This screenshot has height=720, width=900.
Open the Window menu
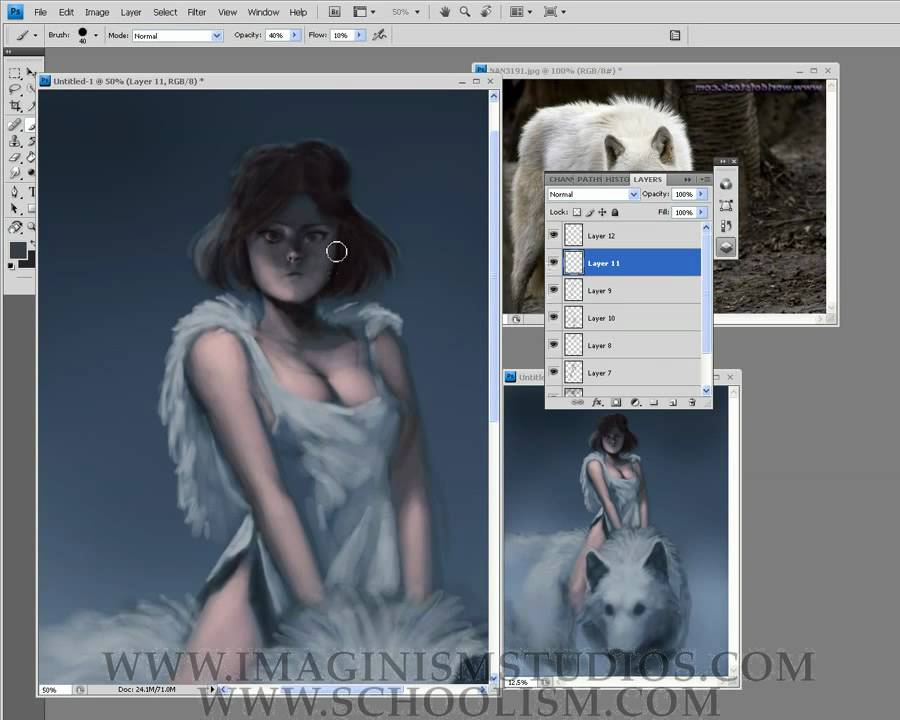pyautogui.click(x=263, y=12)
